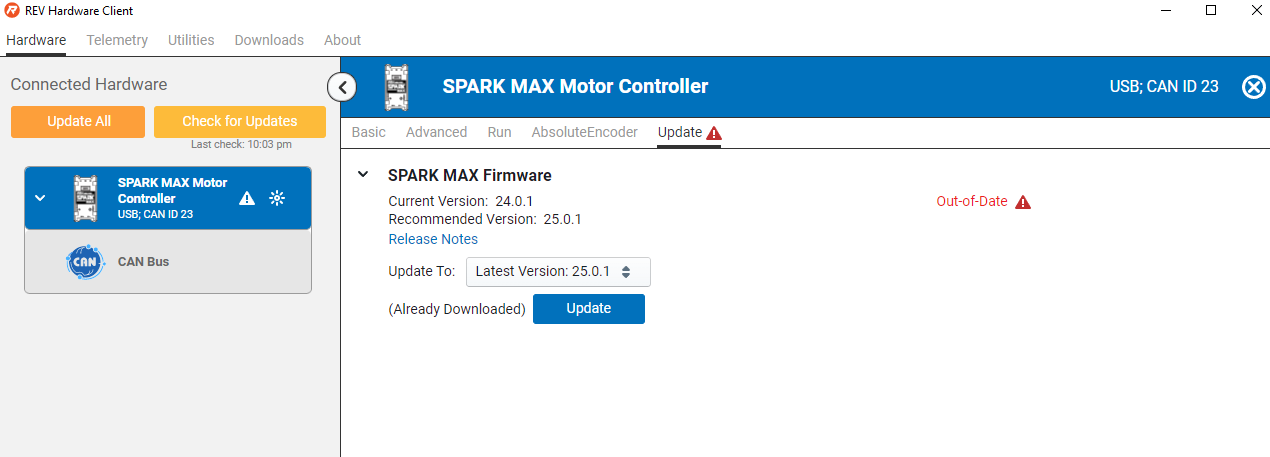Collapse the SPARK MAX device tree chevron
1270x457 pixels.
(40, 198)
